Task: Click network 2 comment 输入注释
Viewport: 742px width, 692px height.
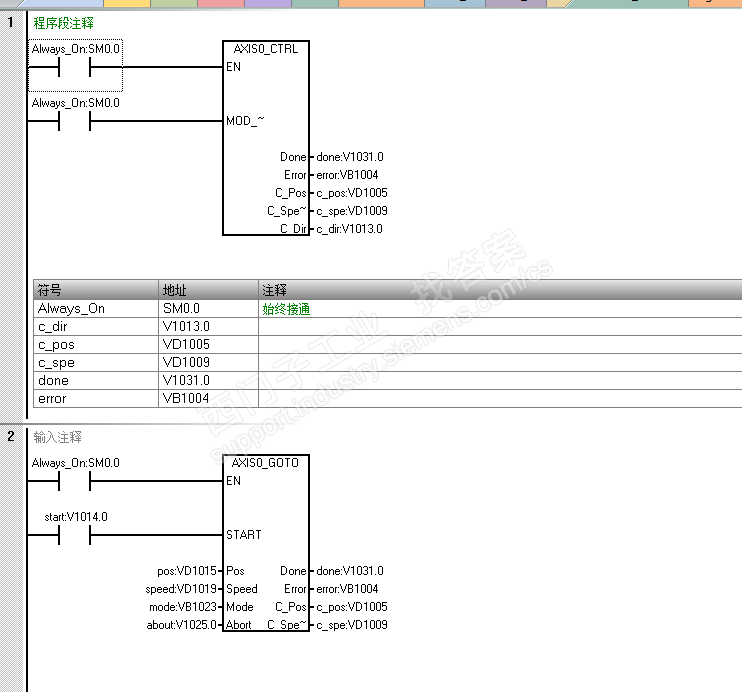Action: [58, 437]
